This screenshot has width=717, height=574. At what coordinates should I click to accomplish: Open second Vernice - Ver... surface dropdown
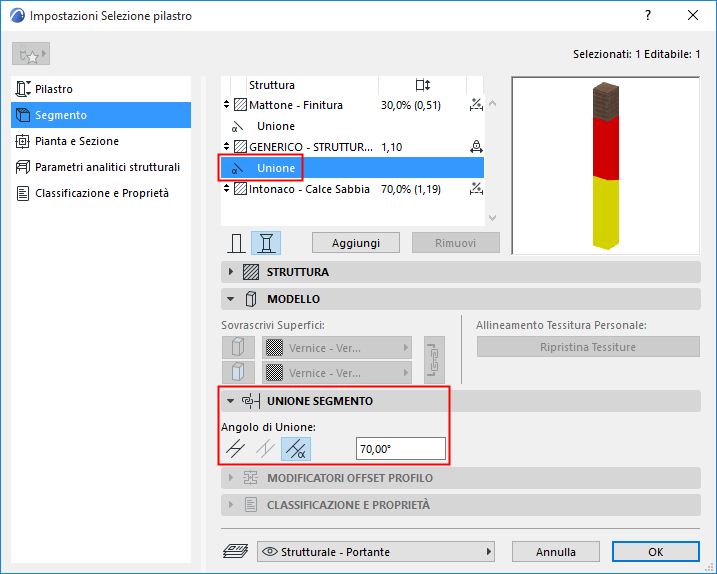[337, 372]
